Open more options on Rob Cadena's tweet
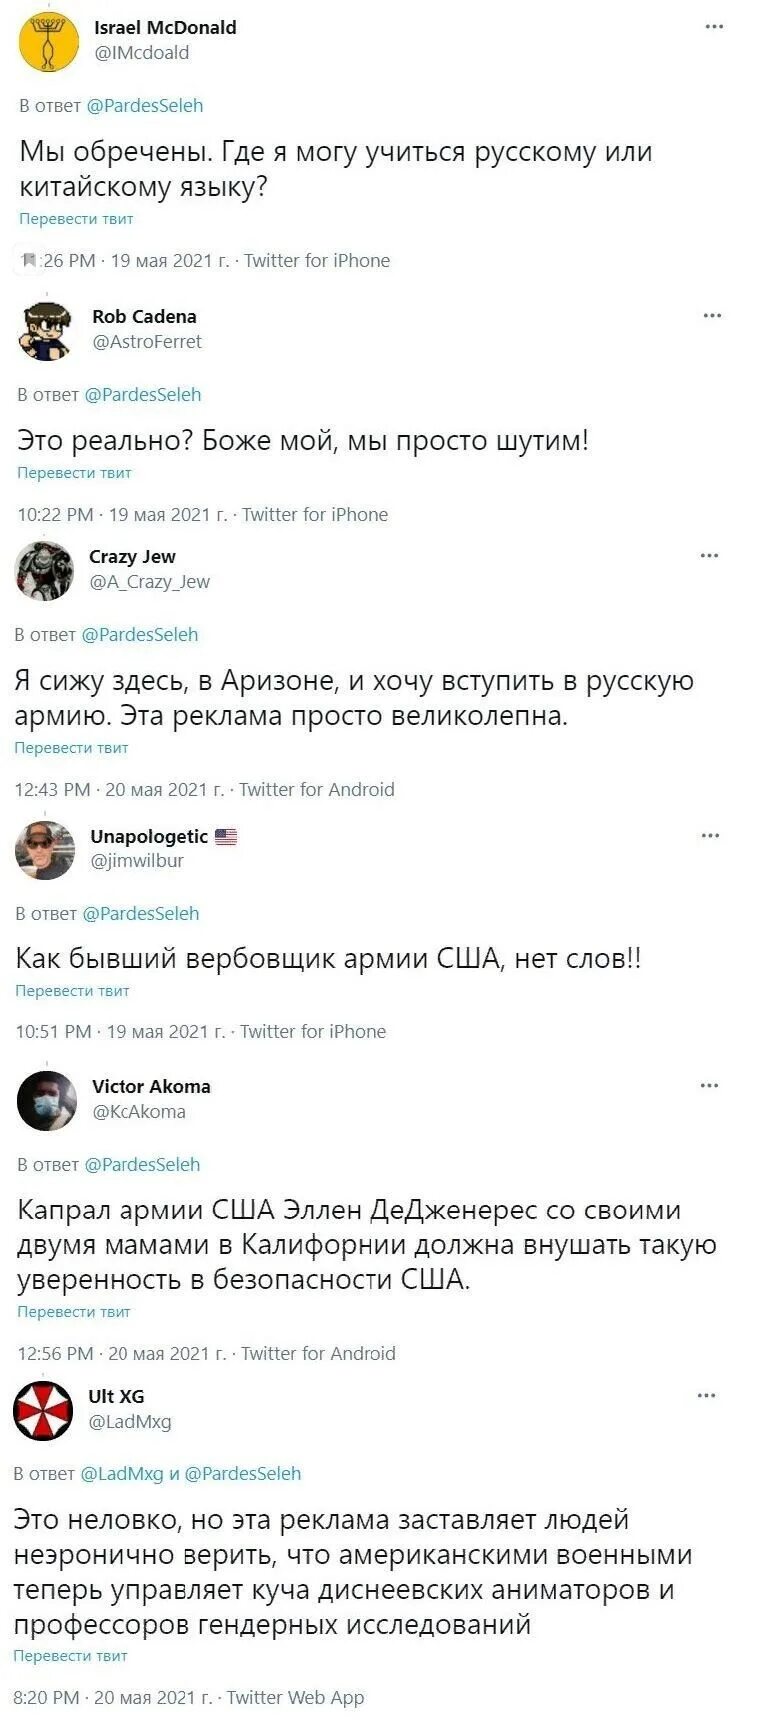The image size is (774, 1720). pyautogui.click(x=712, y=315)
